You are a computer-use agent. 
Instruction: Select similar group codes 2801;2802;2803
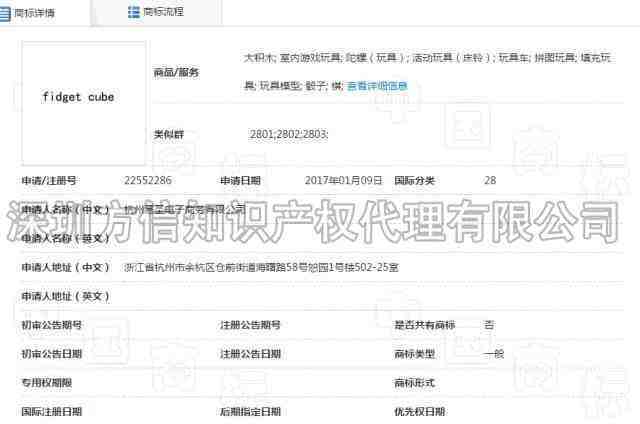click(x=289, y=134)
